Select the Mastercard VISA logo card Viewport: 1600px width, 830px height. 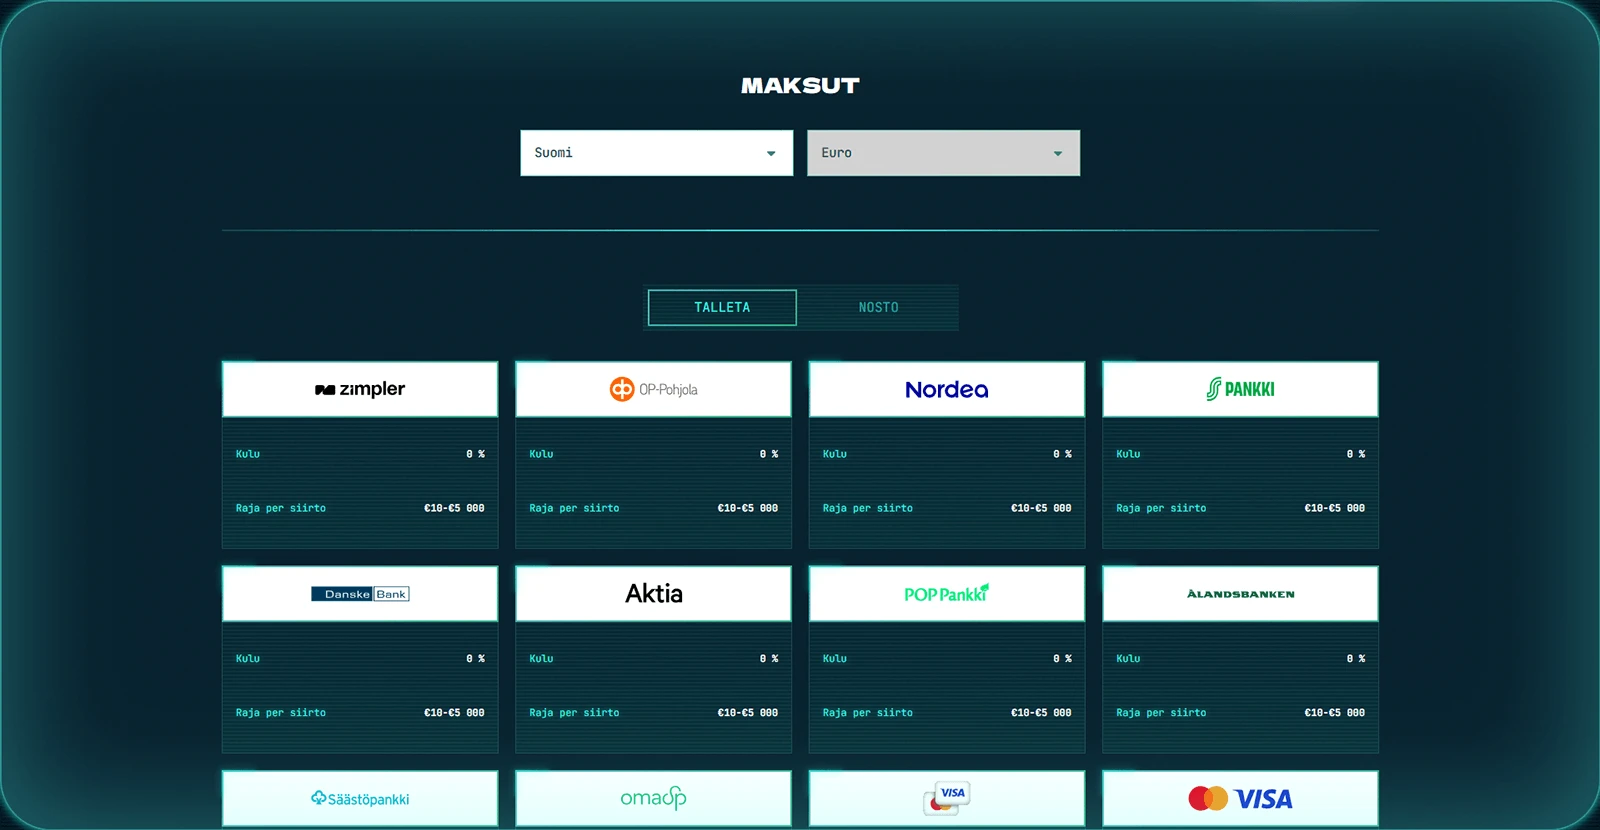(1240, 798)
